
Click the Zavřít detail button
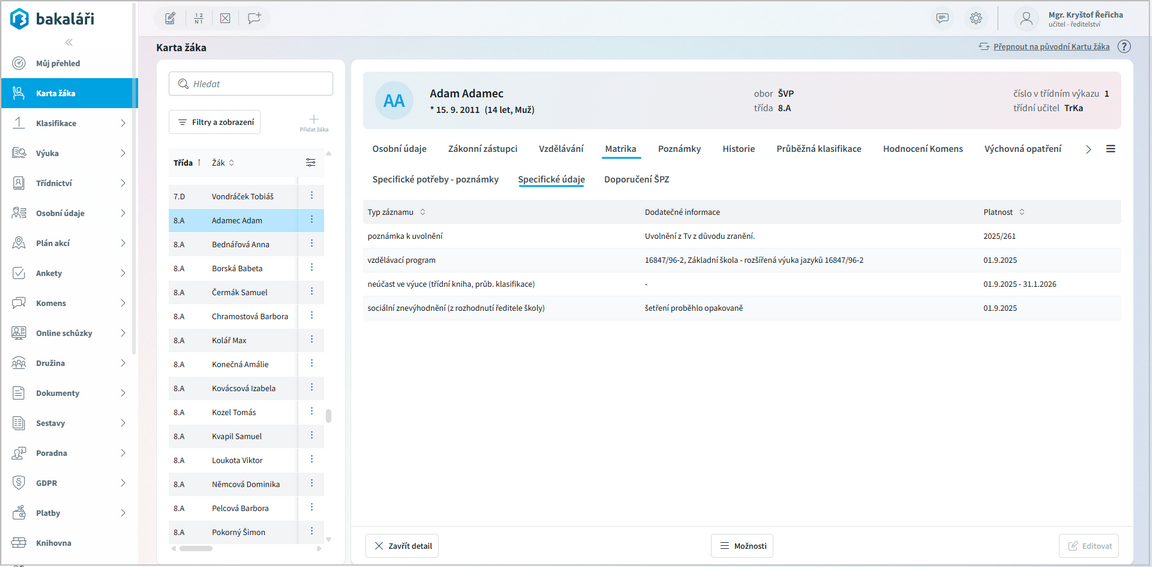point(401,546)
